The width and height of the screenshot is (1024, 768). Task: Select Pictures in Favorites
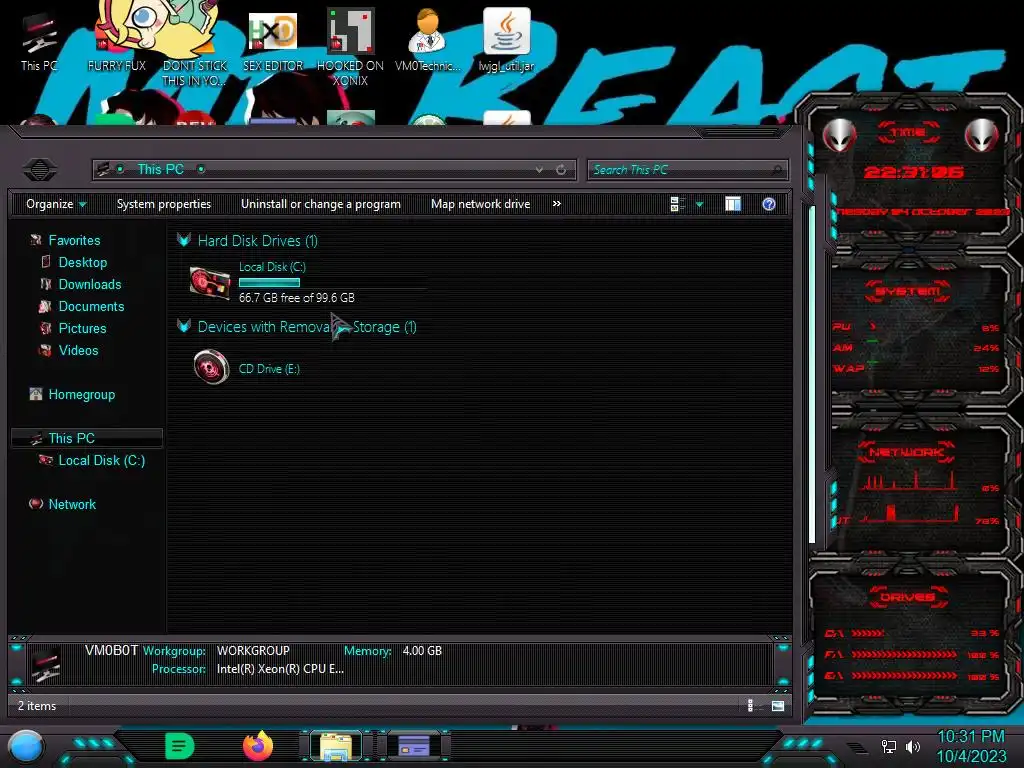coord(82,328)
